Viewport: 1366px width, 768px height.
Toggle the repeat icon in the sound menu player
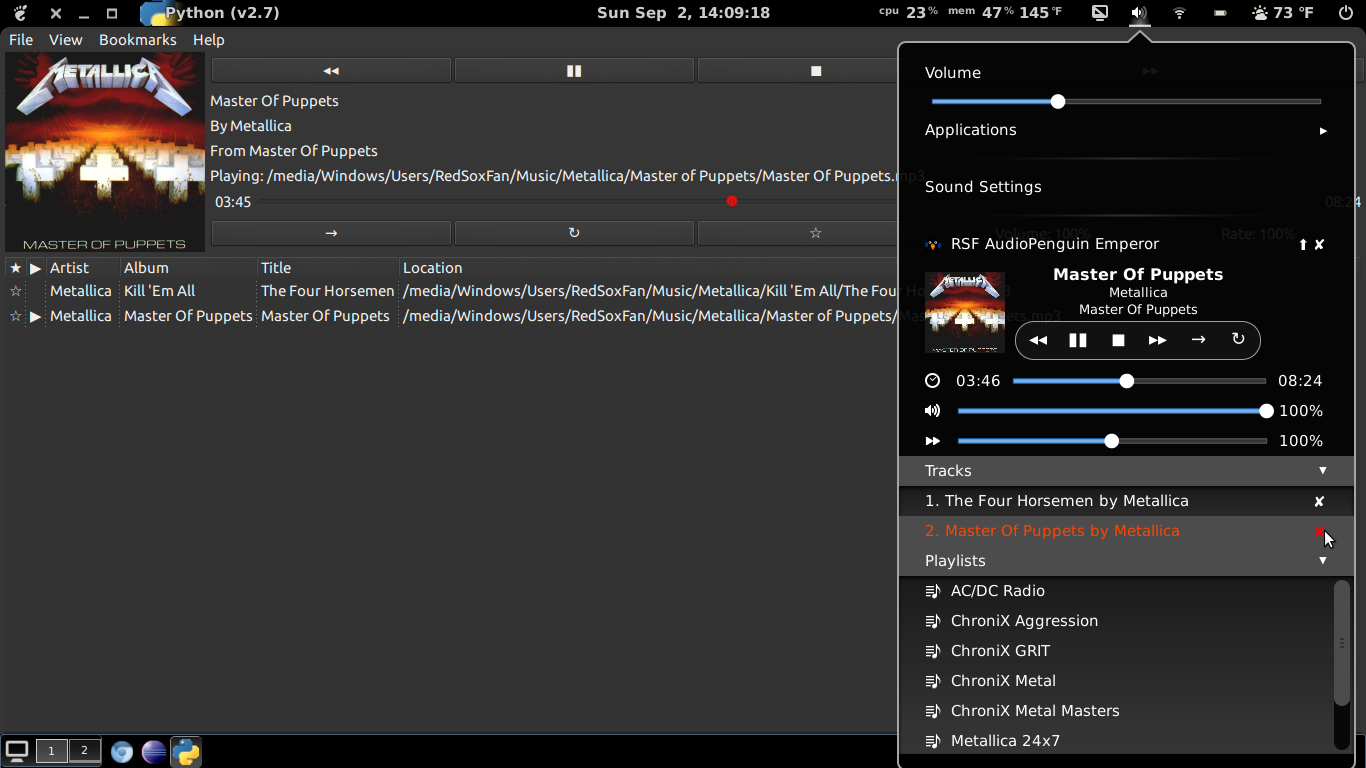coord(1238,340)
